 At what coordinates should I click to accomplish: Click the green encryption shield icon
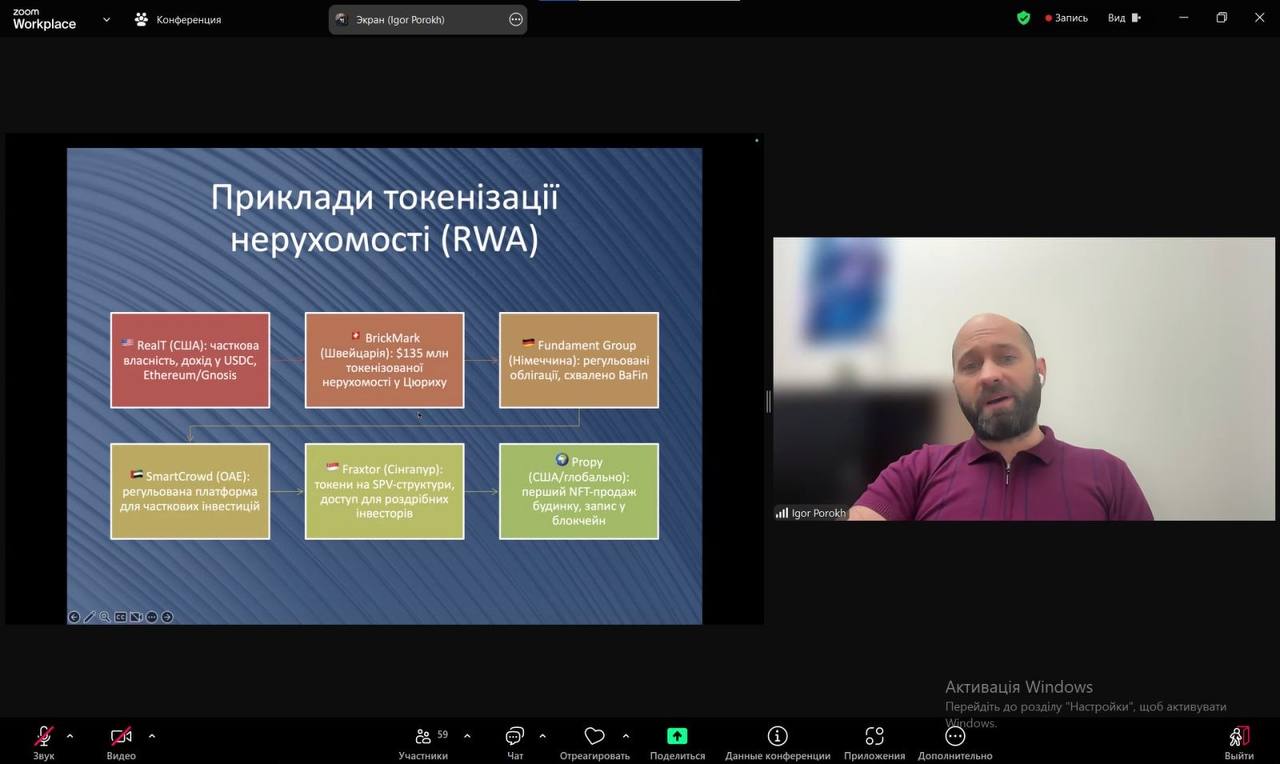1023,18
